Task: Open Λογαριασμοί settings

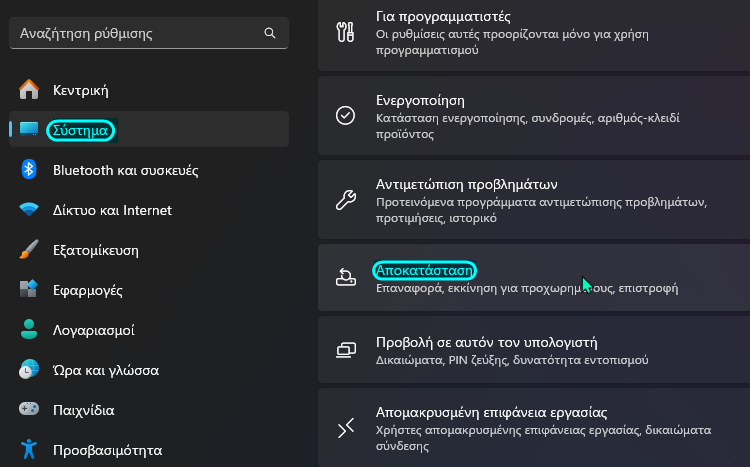Action: 149,330
